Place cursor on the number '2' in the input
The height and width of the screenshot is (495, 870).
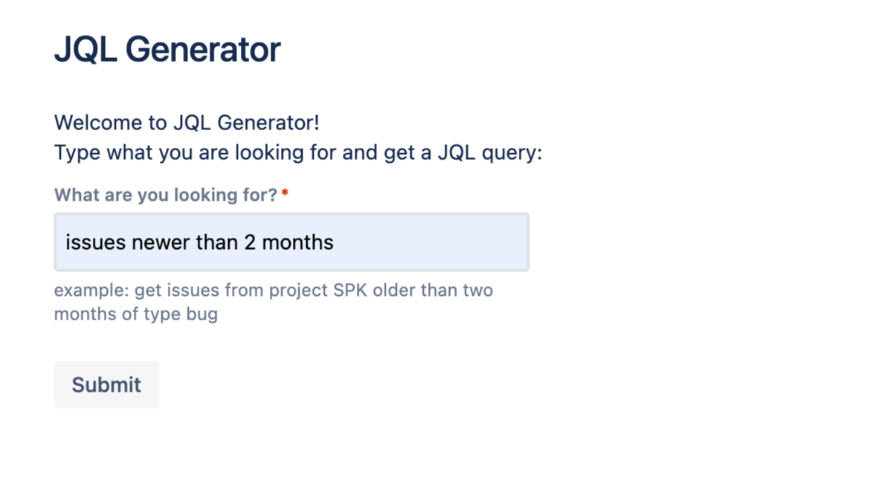[250, 242]
